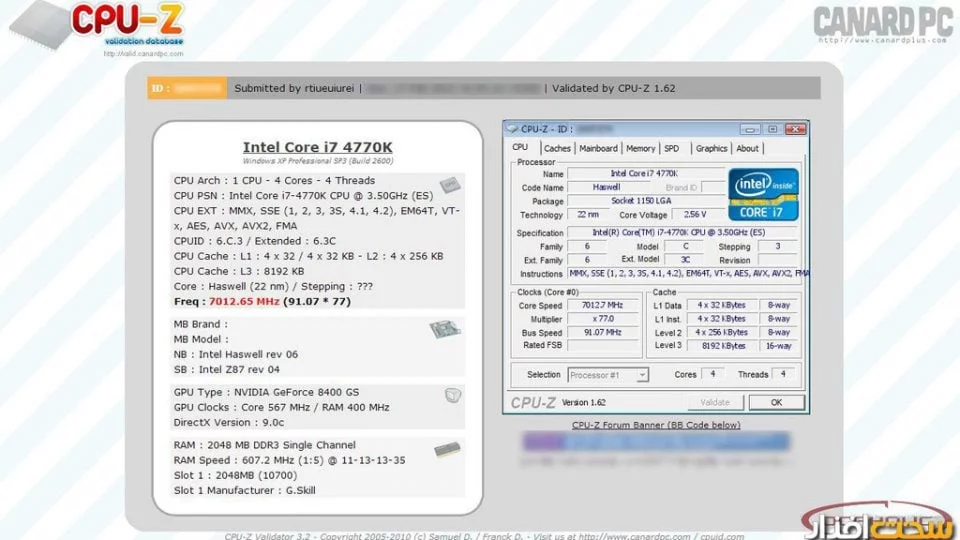Click the RAM module icon beside RAM row

click(x=448, y=450)
